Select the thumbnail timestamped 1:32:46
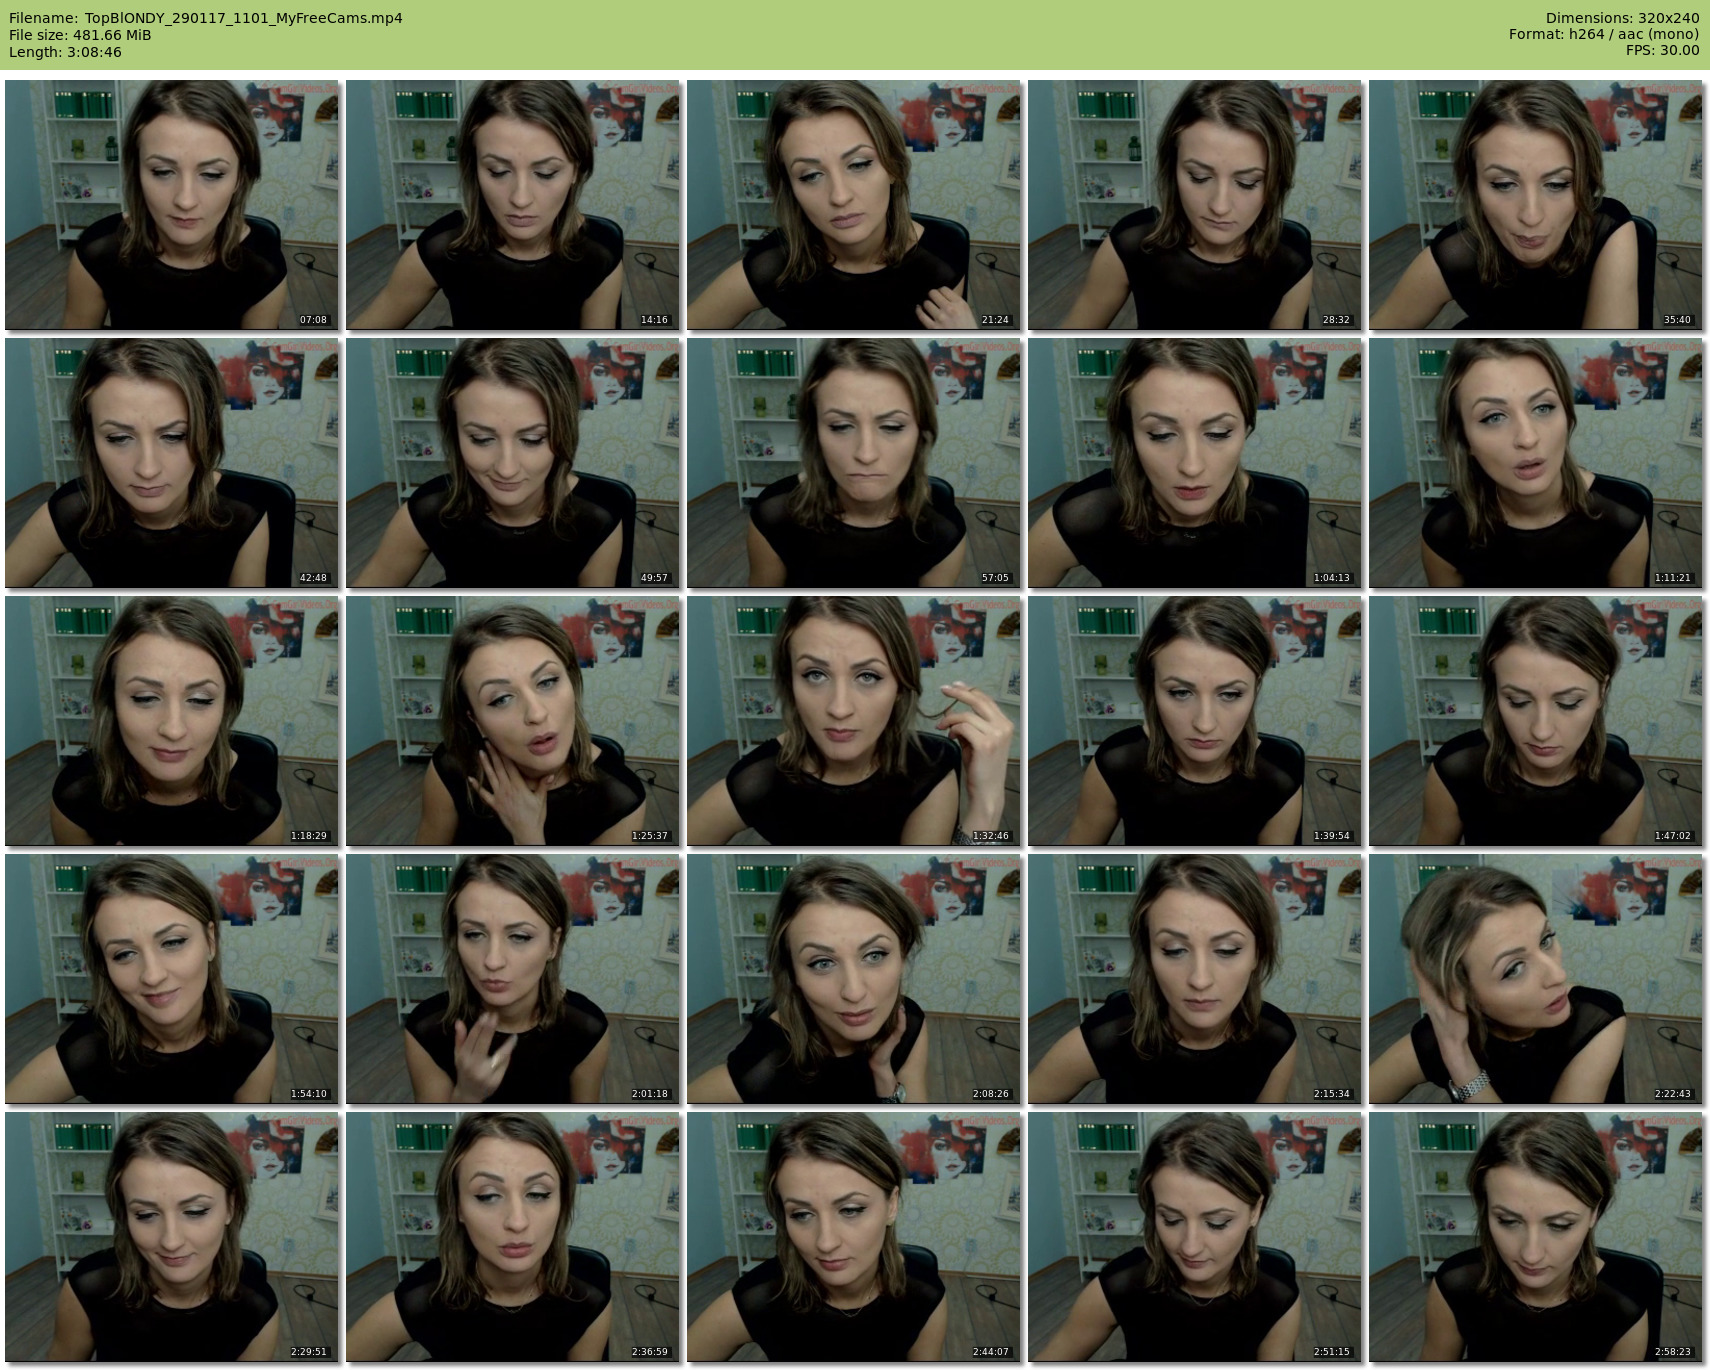 (x=854, y=721)
